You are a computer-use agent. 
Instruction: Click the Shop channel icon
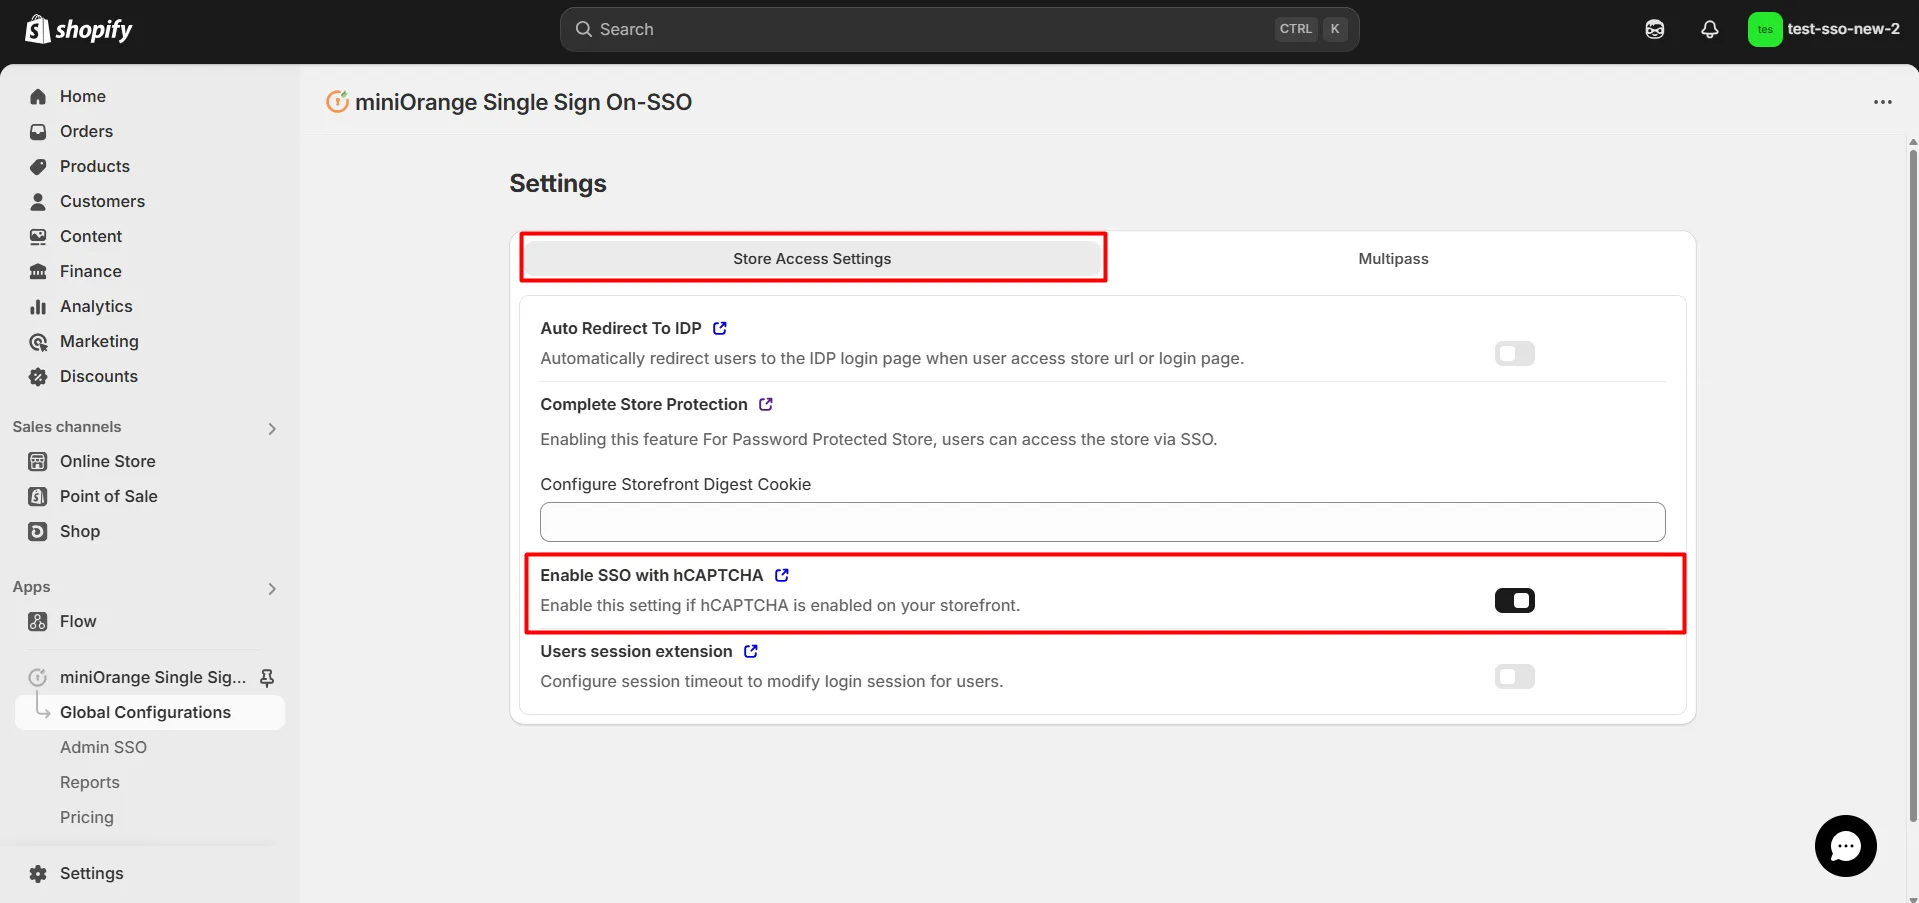pos(38,532)
